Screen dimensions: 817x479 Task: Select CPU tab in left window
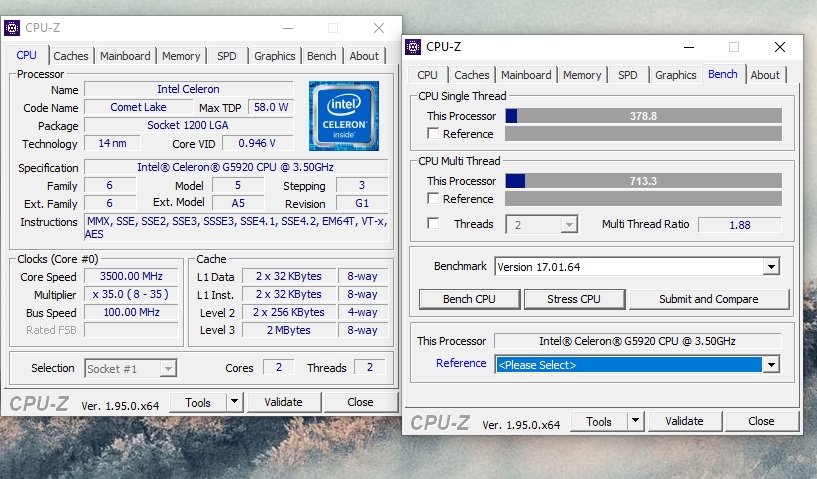click(x=27, y=55)
